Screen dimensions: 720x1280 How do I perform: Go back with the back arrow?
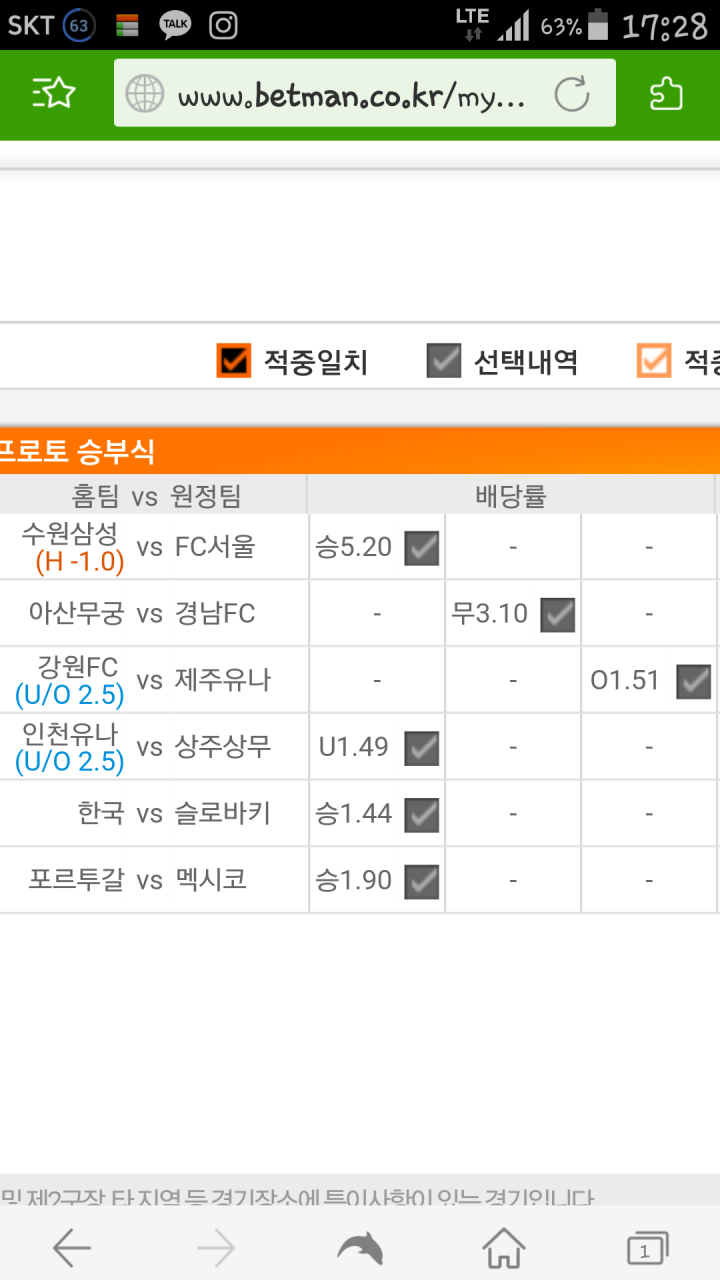(72, 1247)
